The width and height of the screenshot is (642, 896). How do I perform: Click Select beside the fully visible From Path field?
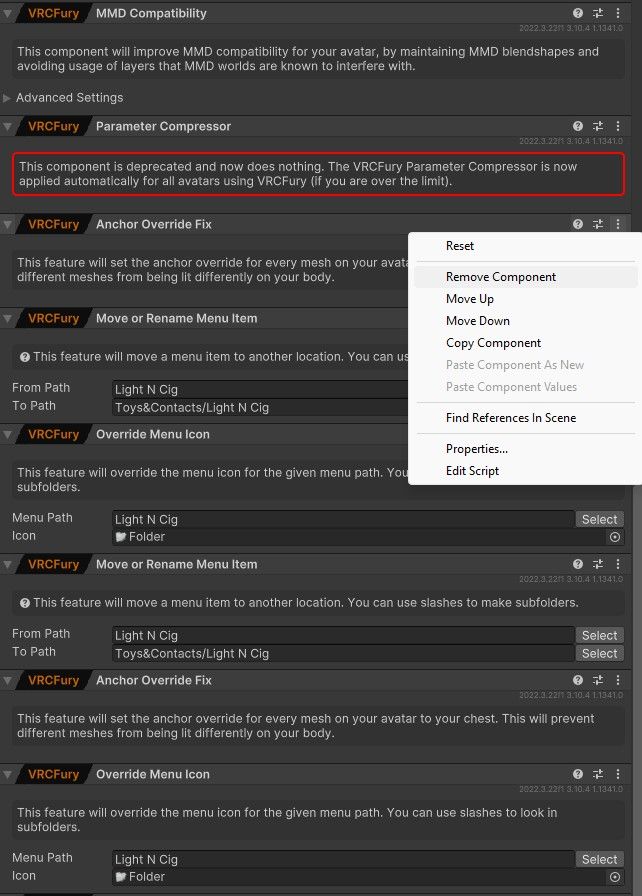(599, 635)
